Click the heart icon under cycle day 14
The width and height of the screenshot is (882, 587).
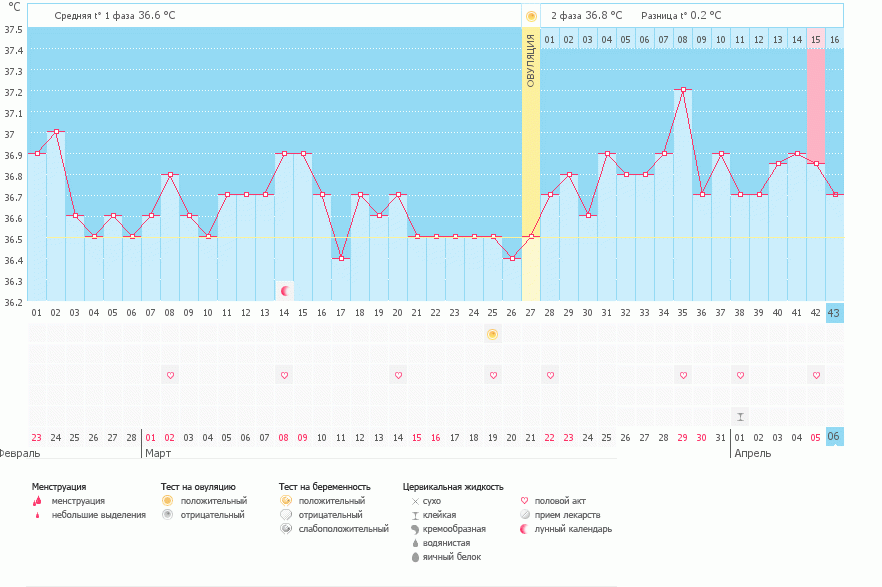[284, 375]
